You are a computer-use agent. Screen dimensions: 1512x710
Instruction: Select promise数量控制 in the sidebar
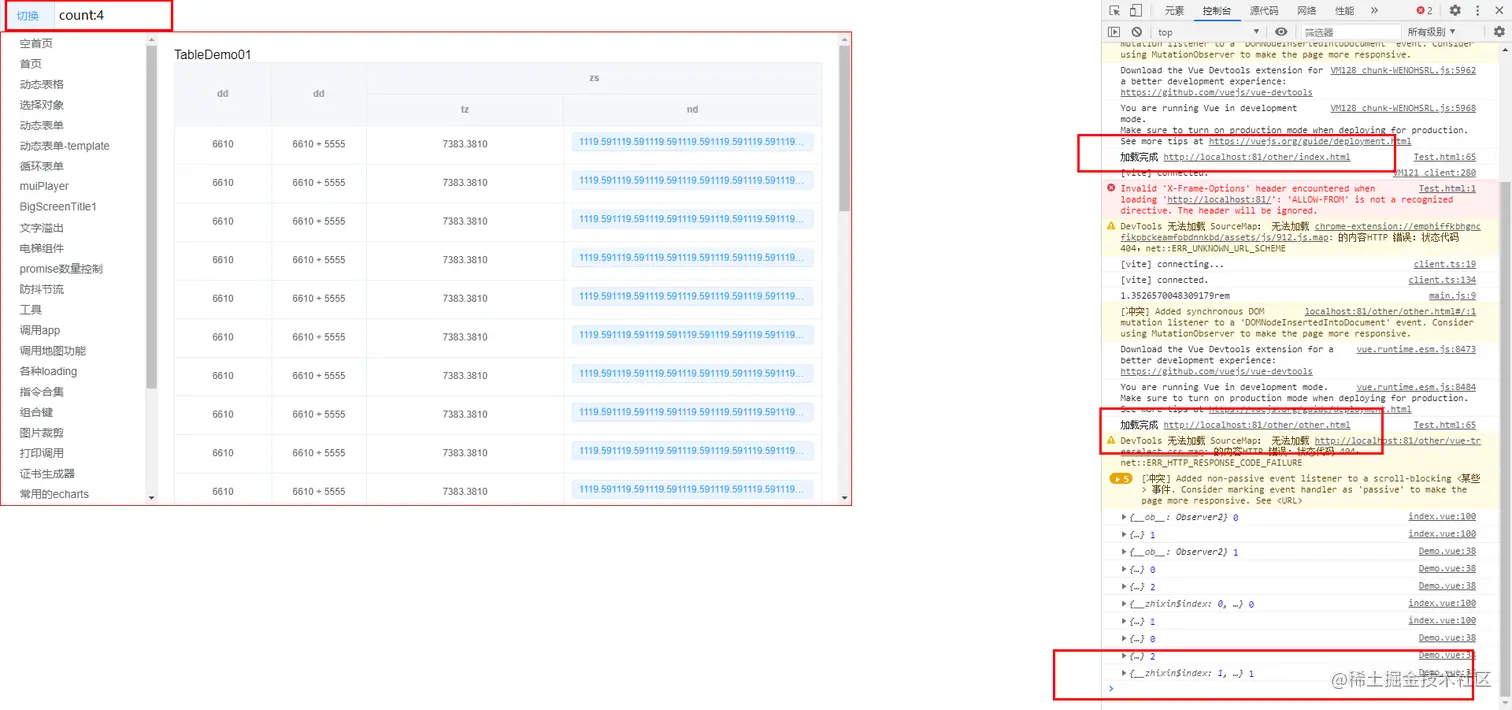61,269
